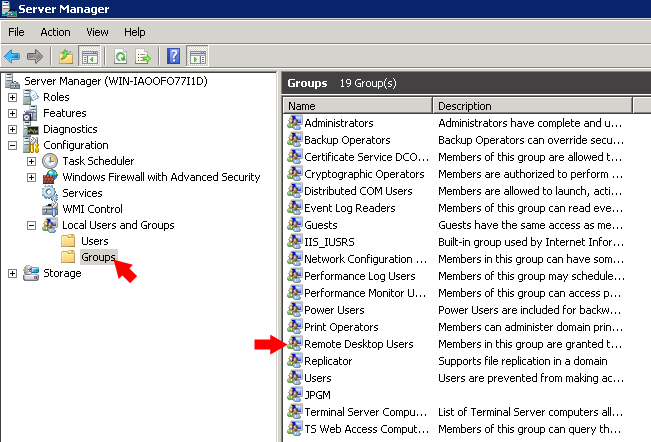This screenshot has height=442, width=651.
Task: Click the Administrators group icon
Action: tap(294, 123)
